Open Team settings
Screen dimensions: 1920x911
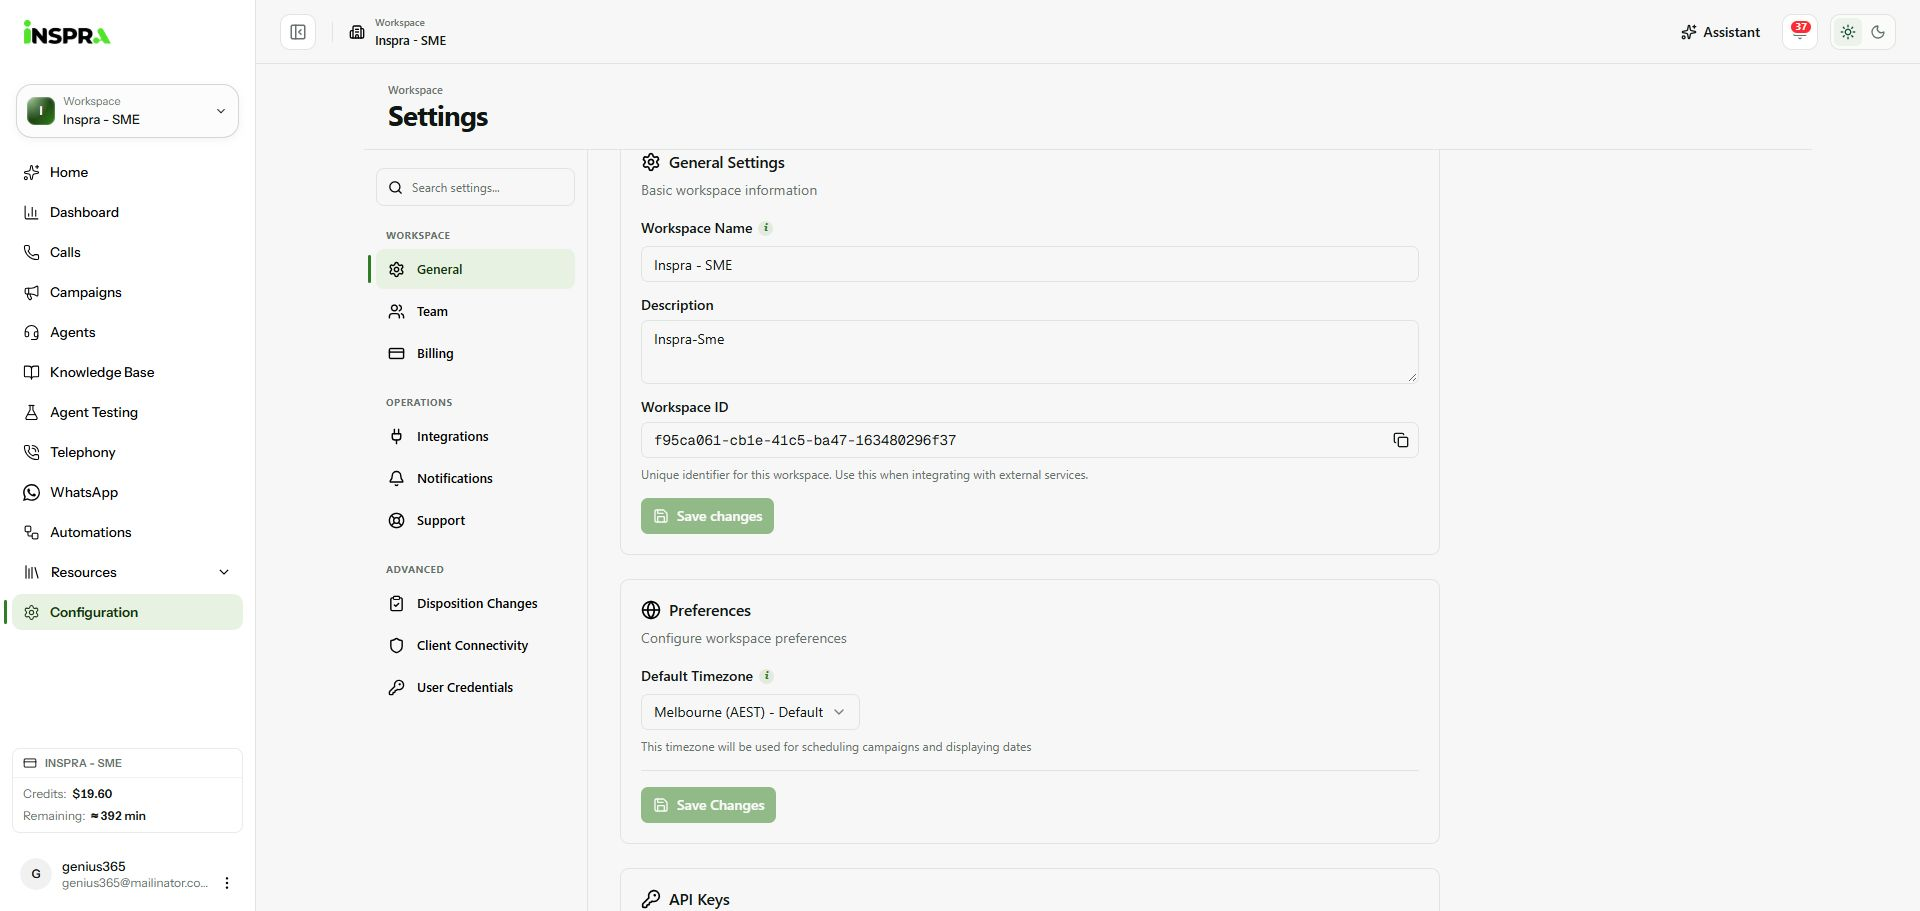(x=475, y=311)
